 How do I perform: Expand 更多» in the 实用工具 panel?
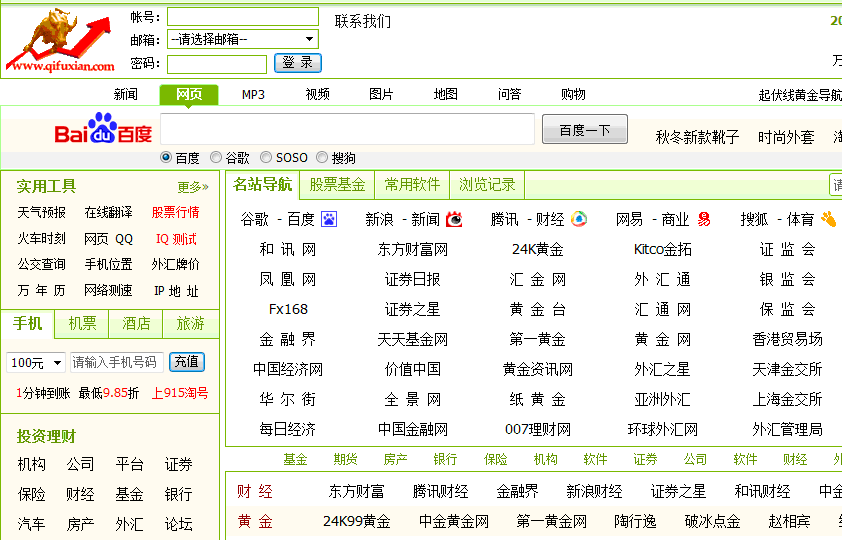coord(193,187)
